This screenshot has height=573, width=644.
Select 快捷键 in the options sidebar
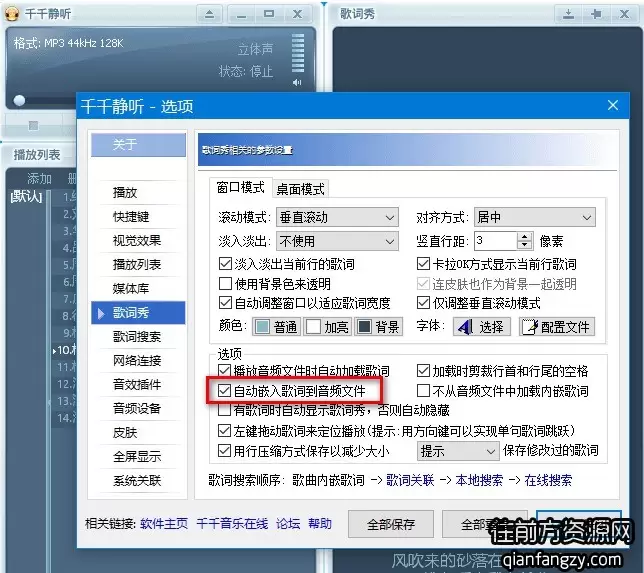(x=138, y=216)
